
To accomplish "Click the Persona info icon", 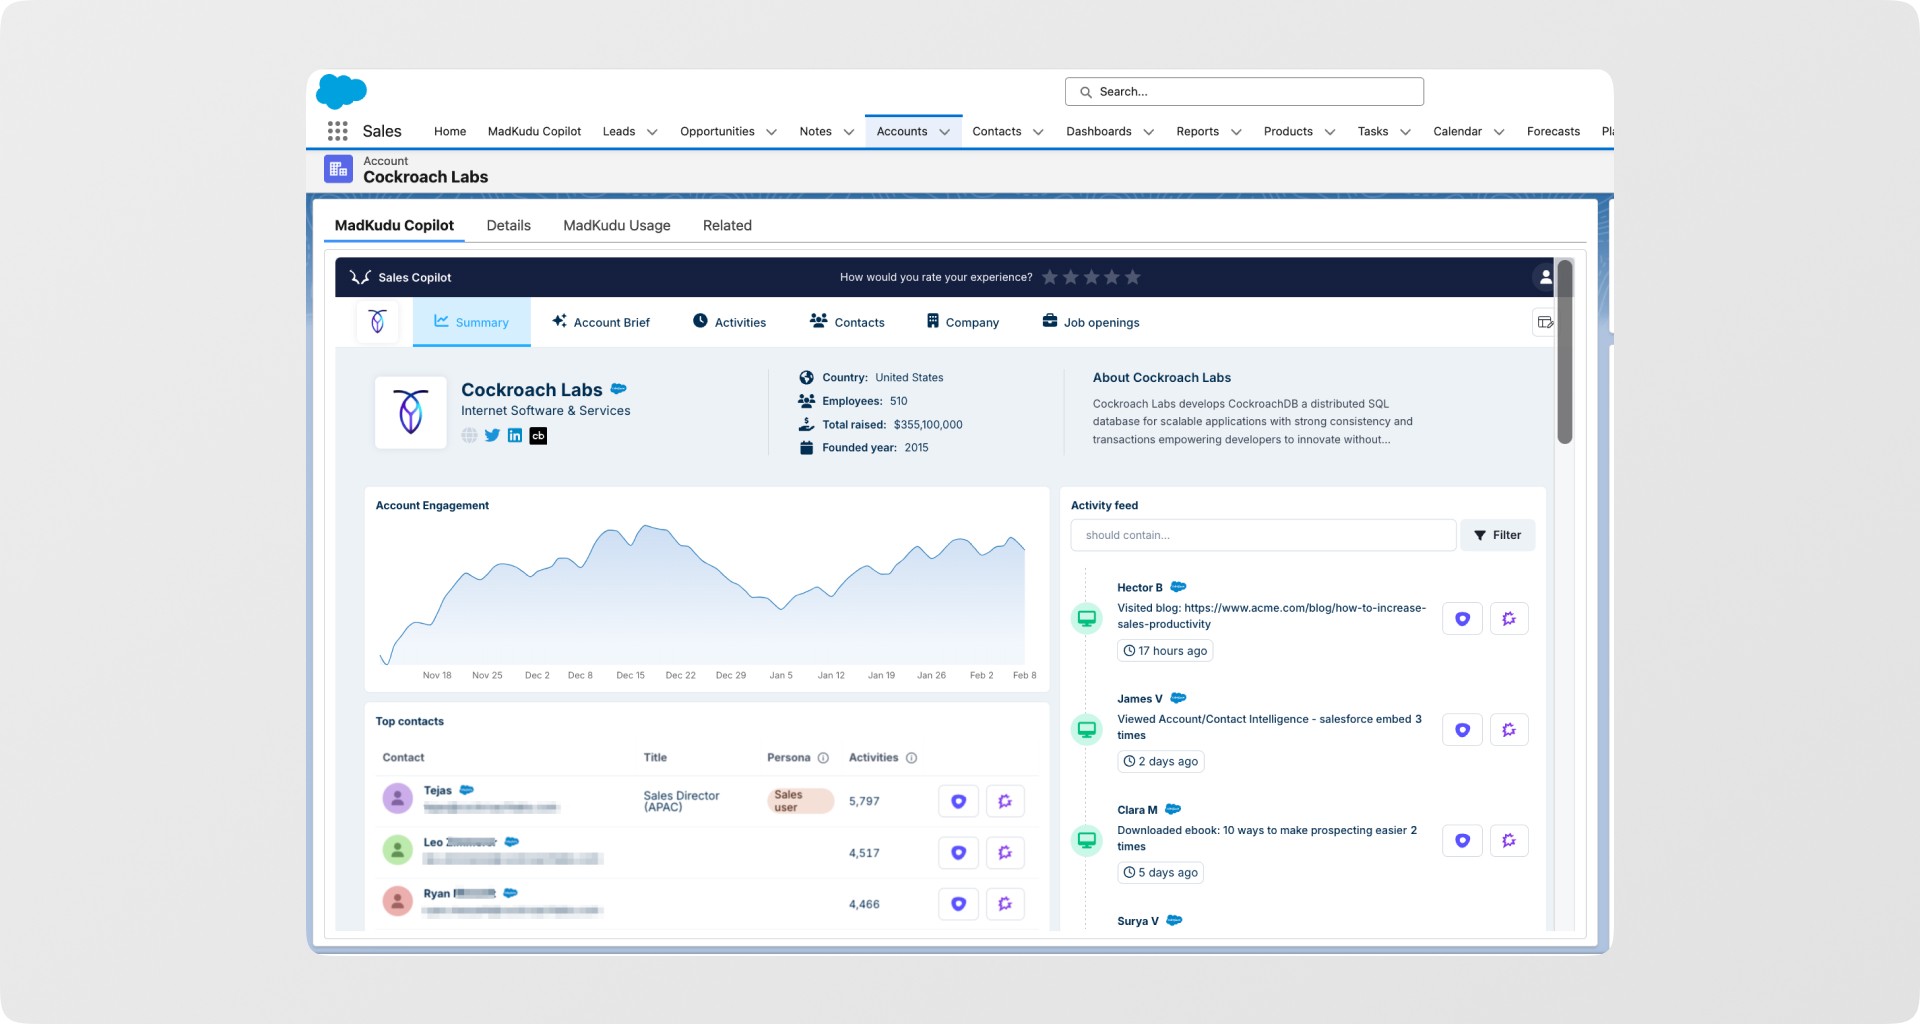I will coord(823,758).
